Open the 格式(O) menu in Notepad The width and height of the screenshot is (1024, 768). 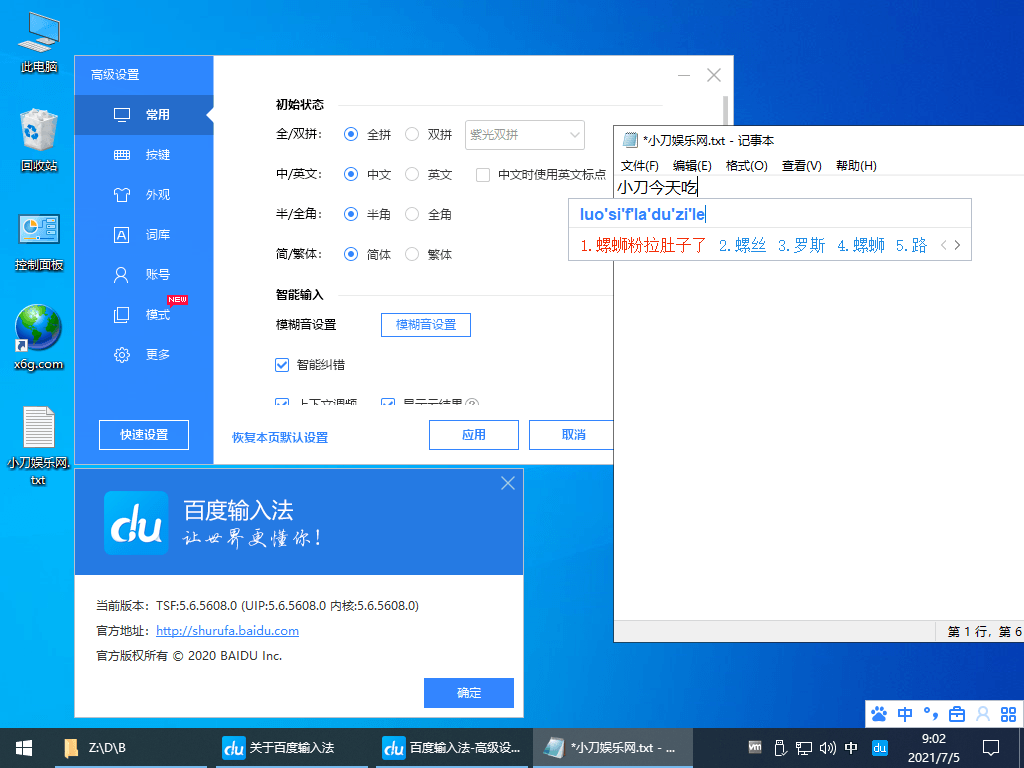746,165
